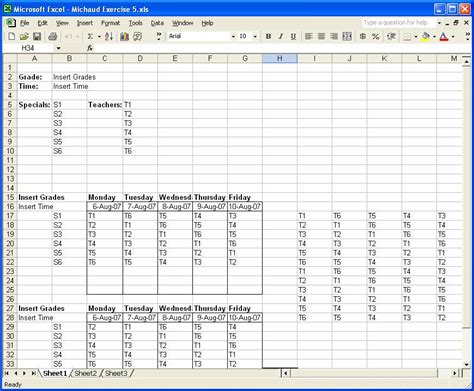Screen dimensions: 474x391
Task: Open the Name Box dropdown arrow
Action: [58, 48]
